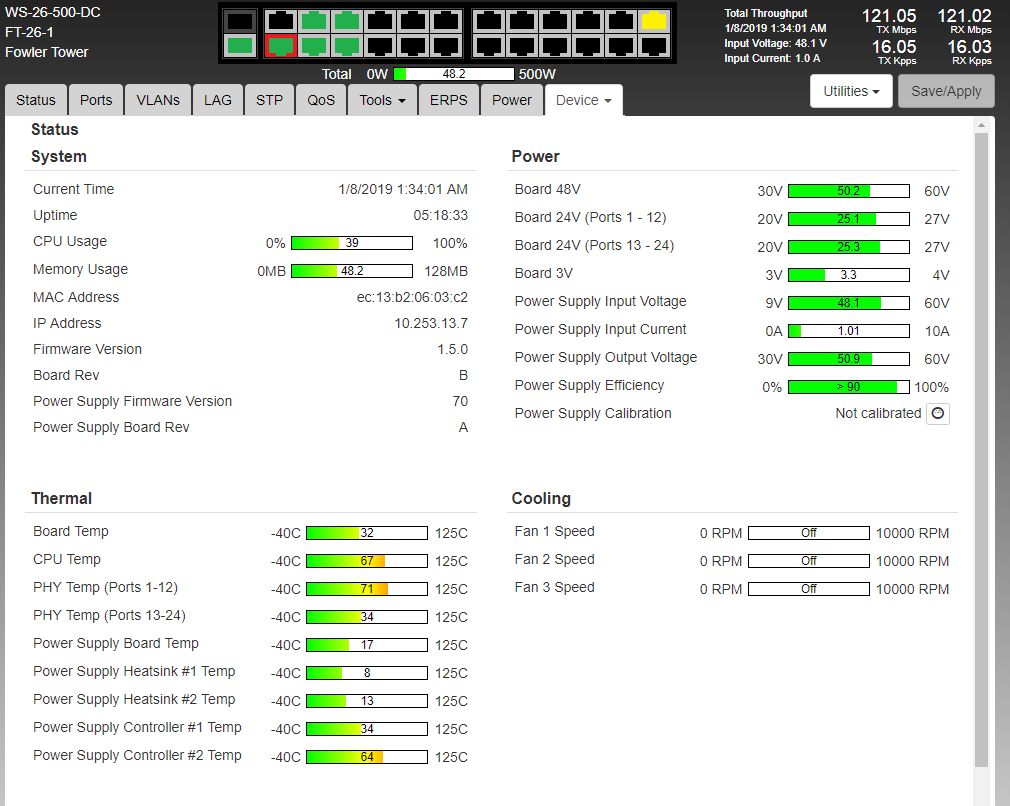Open the Utilities dropdown
This screenshot has width=1010, height=806.
[x=850, y=91]
